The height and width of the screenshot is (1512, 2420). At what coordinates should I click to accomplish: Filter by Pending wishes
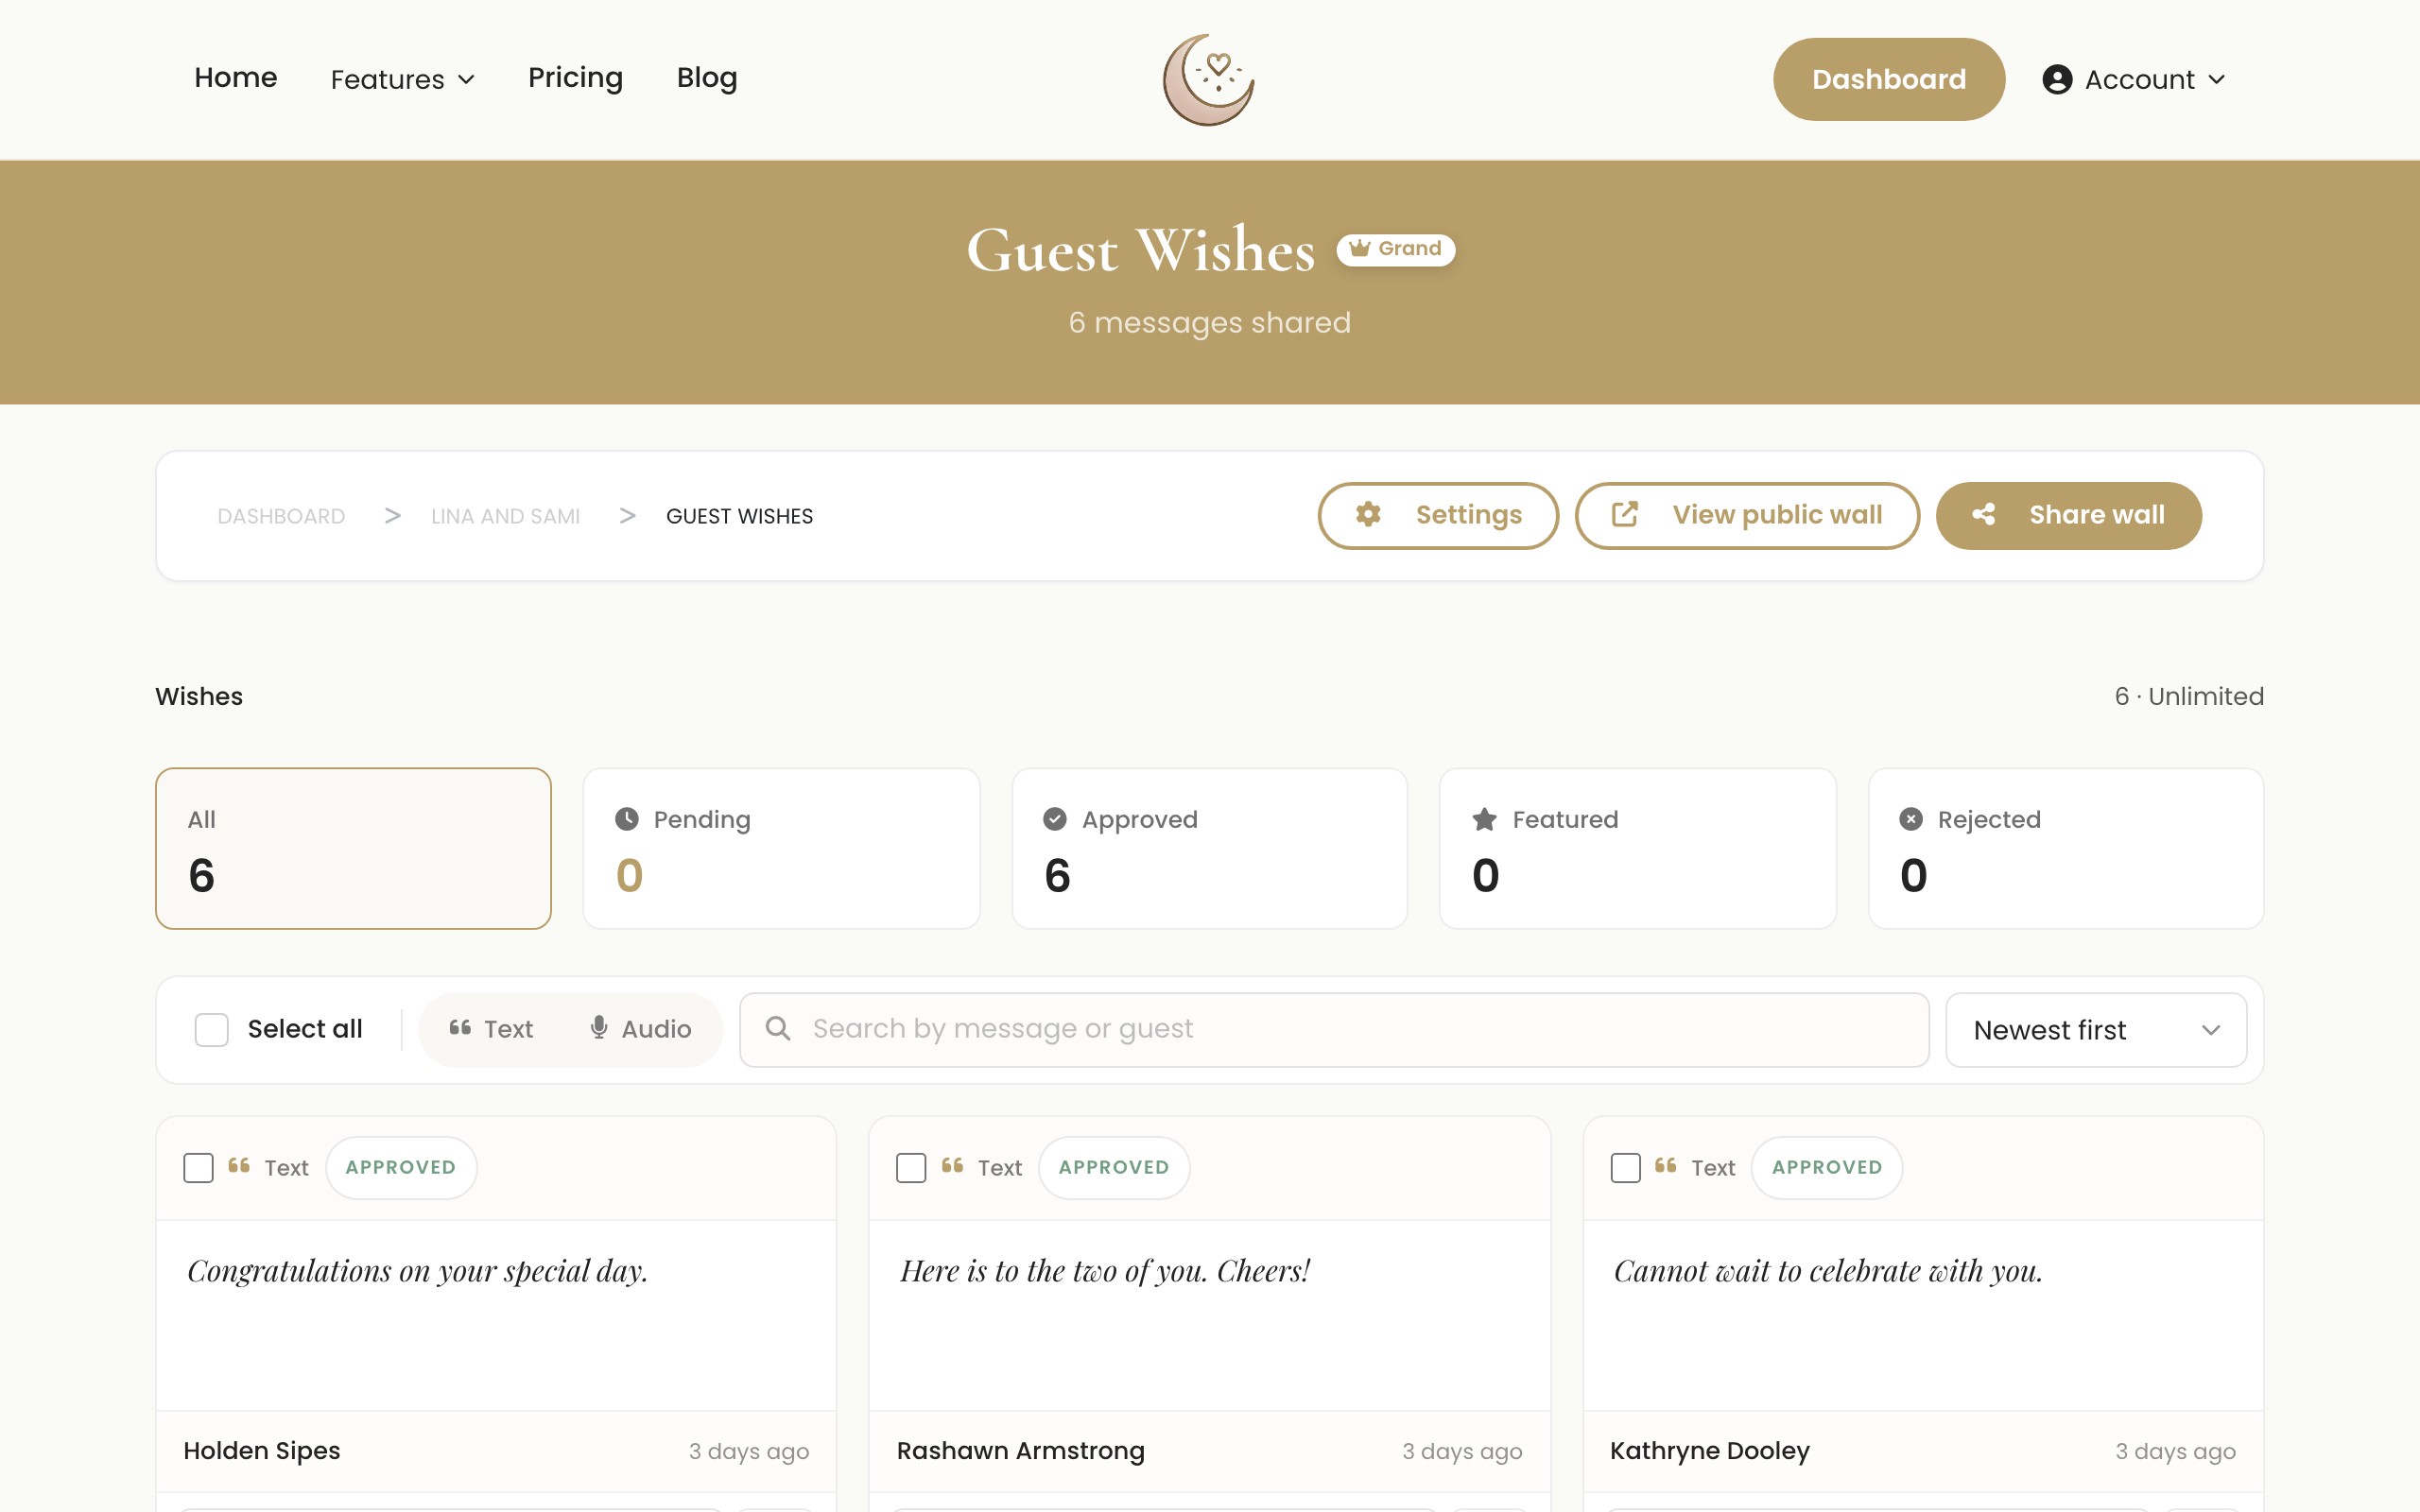pyautogui.click(x=781, y=848)
